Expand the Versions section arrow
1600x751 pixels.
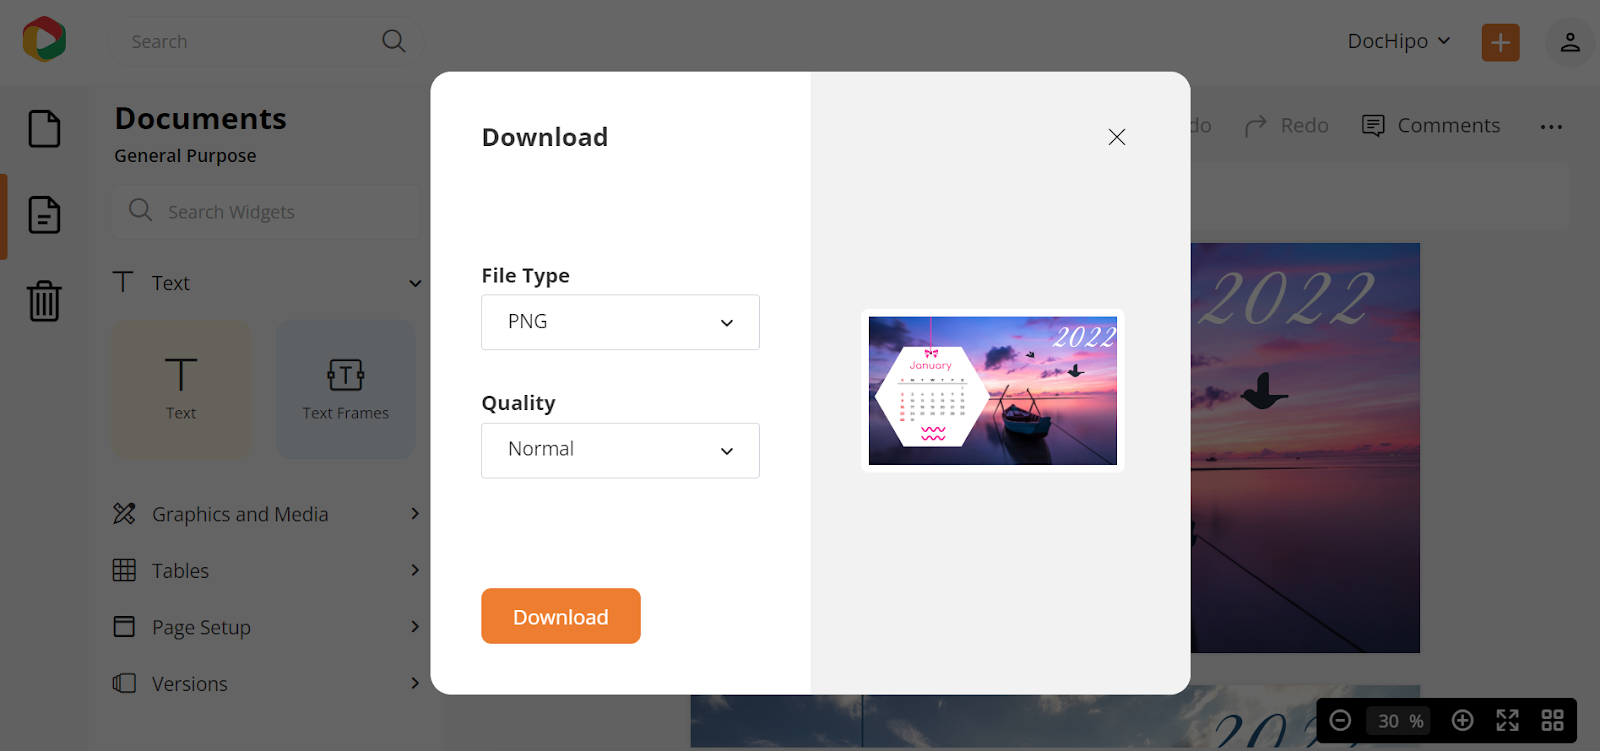pos(415,683)
